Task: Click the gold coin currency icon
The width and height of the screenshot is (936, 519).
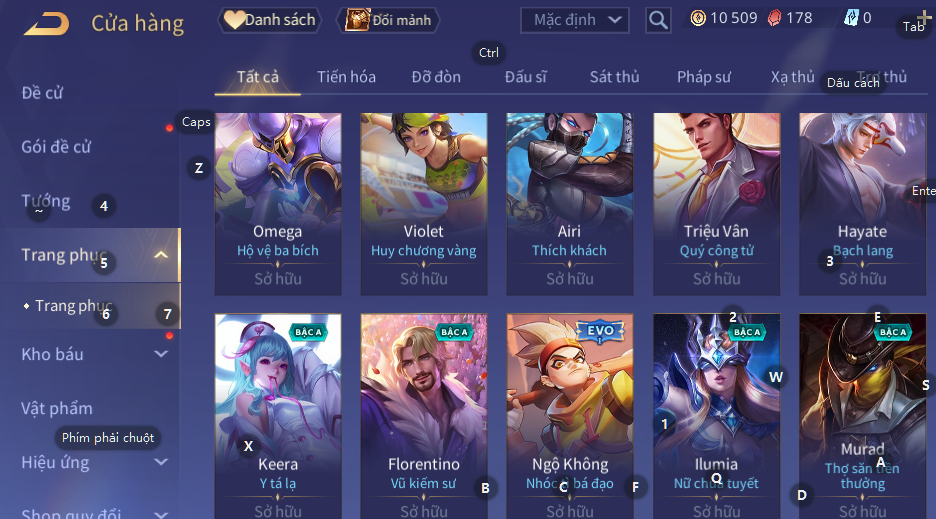Action: pyautogui.click(x=698, y=19)
